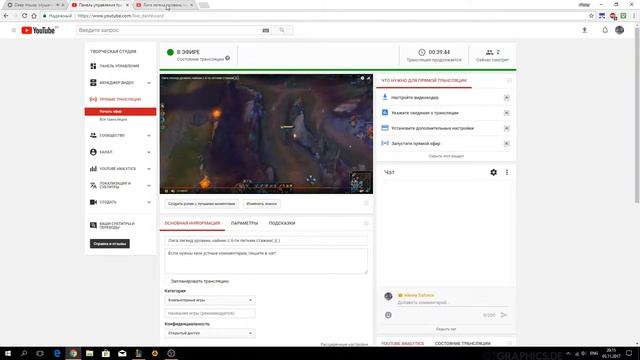Expand the Канал sidebar section
640x360 pixels.
pos(149,152)
